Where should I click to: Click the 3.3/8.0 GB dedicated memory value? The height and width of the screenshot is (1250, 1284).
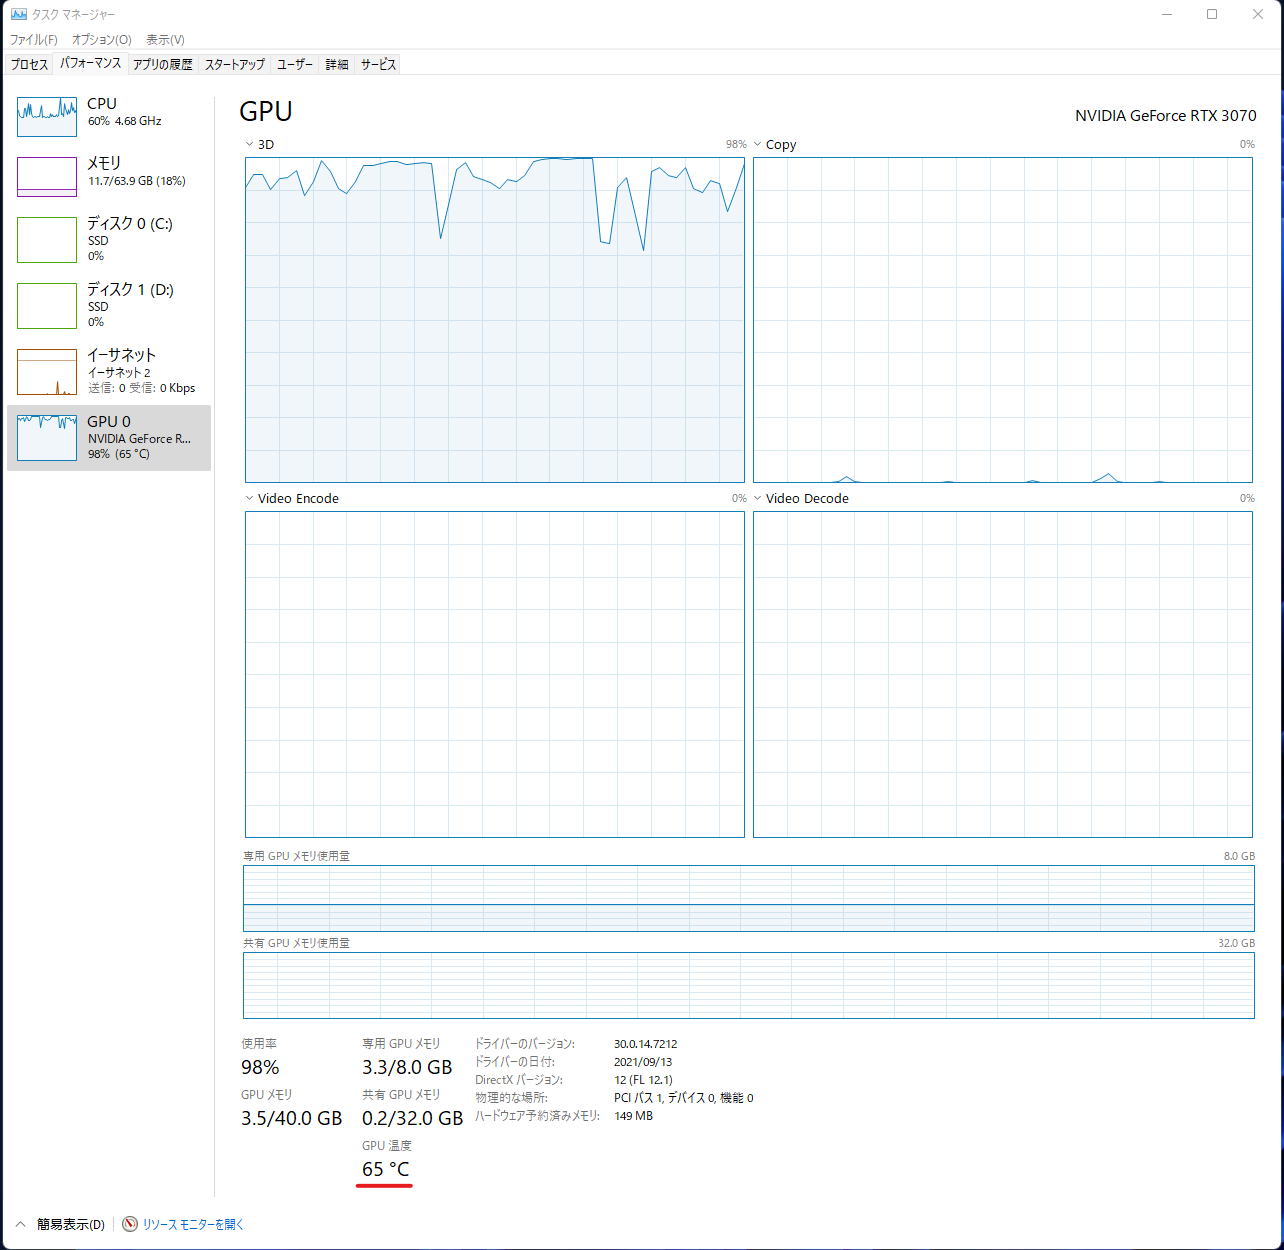(x=407, y=1067)
